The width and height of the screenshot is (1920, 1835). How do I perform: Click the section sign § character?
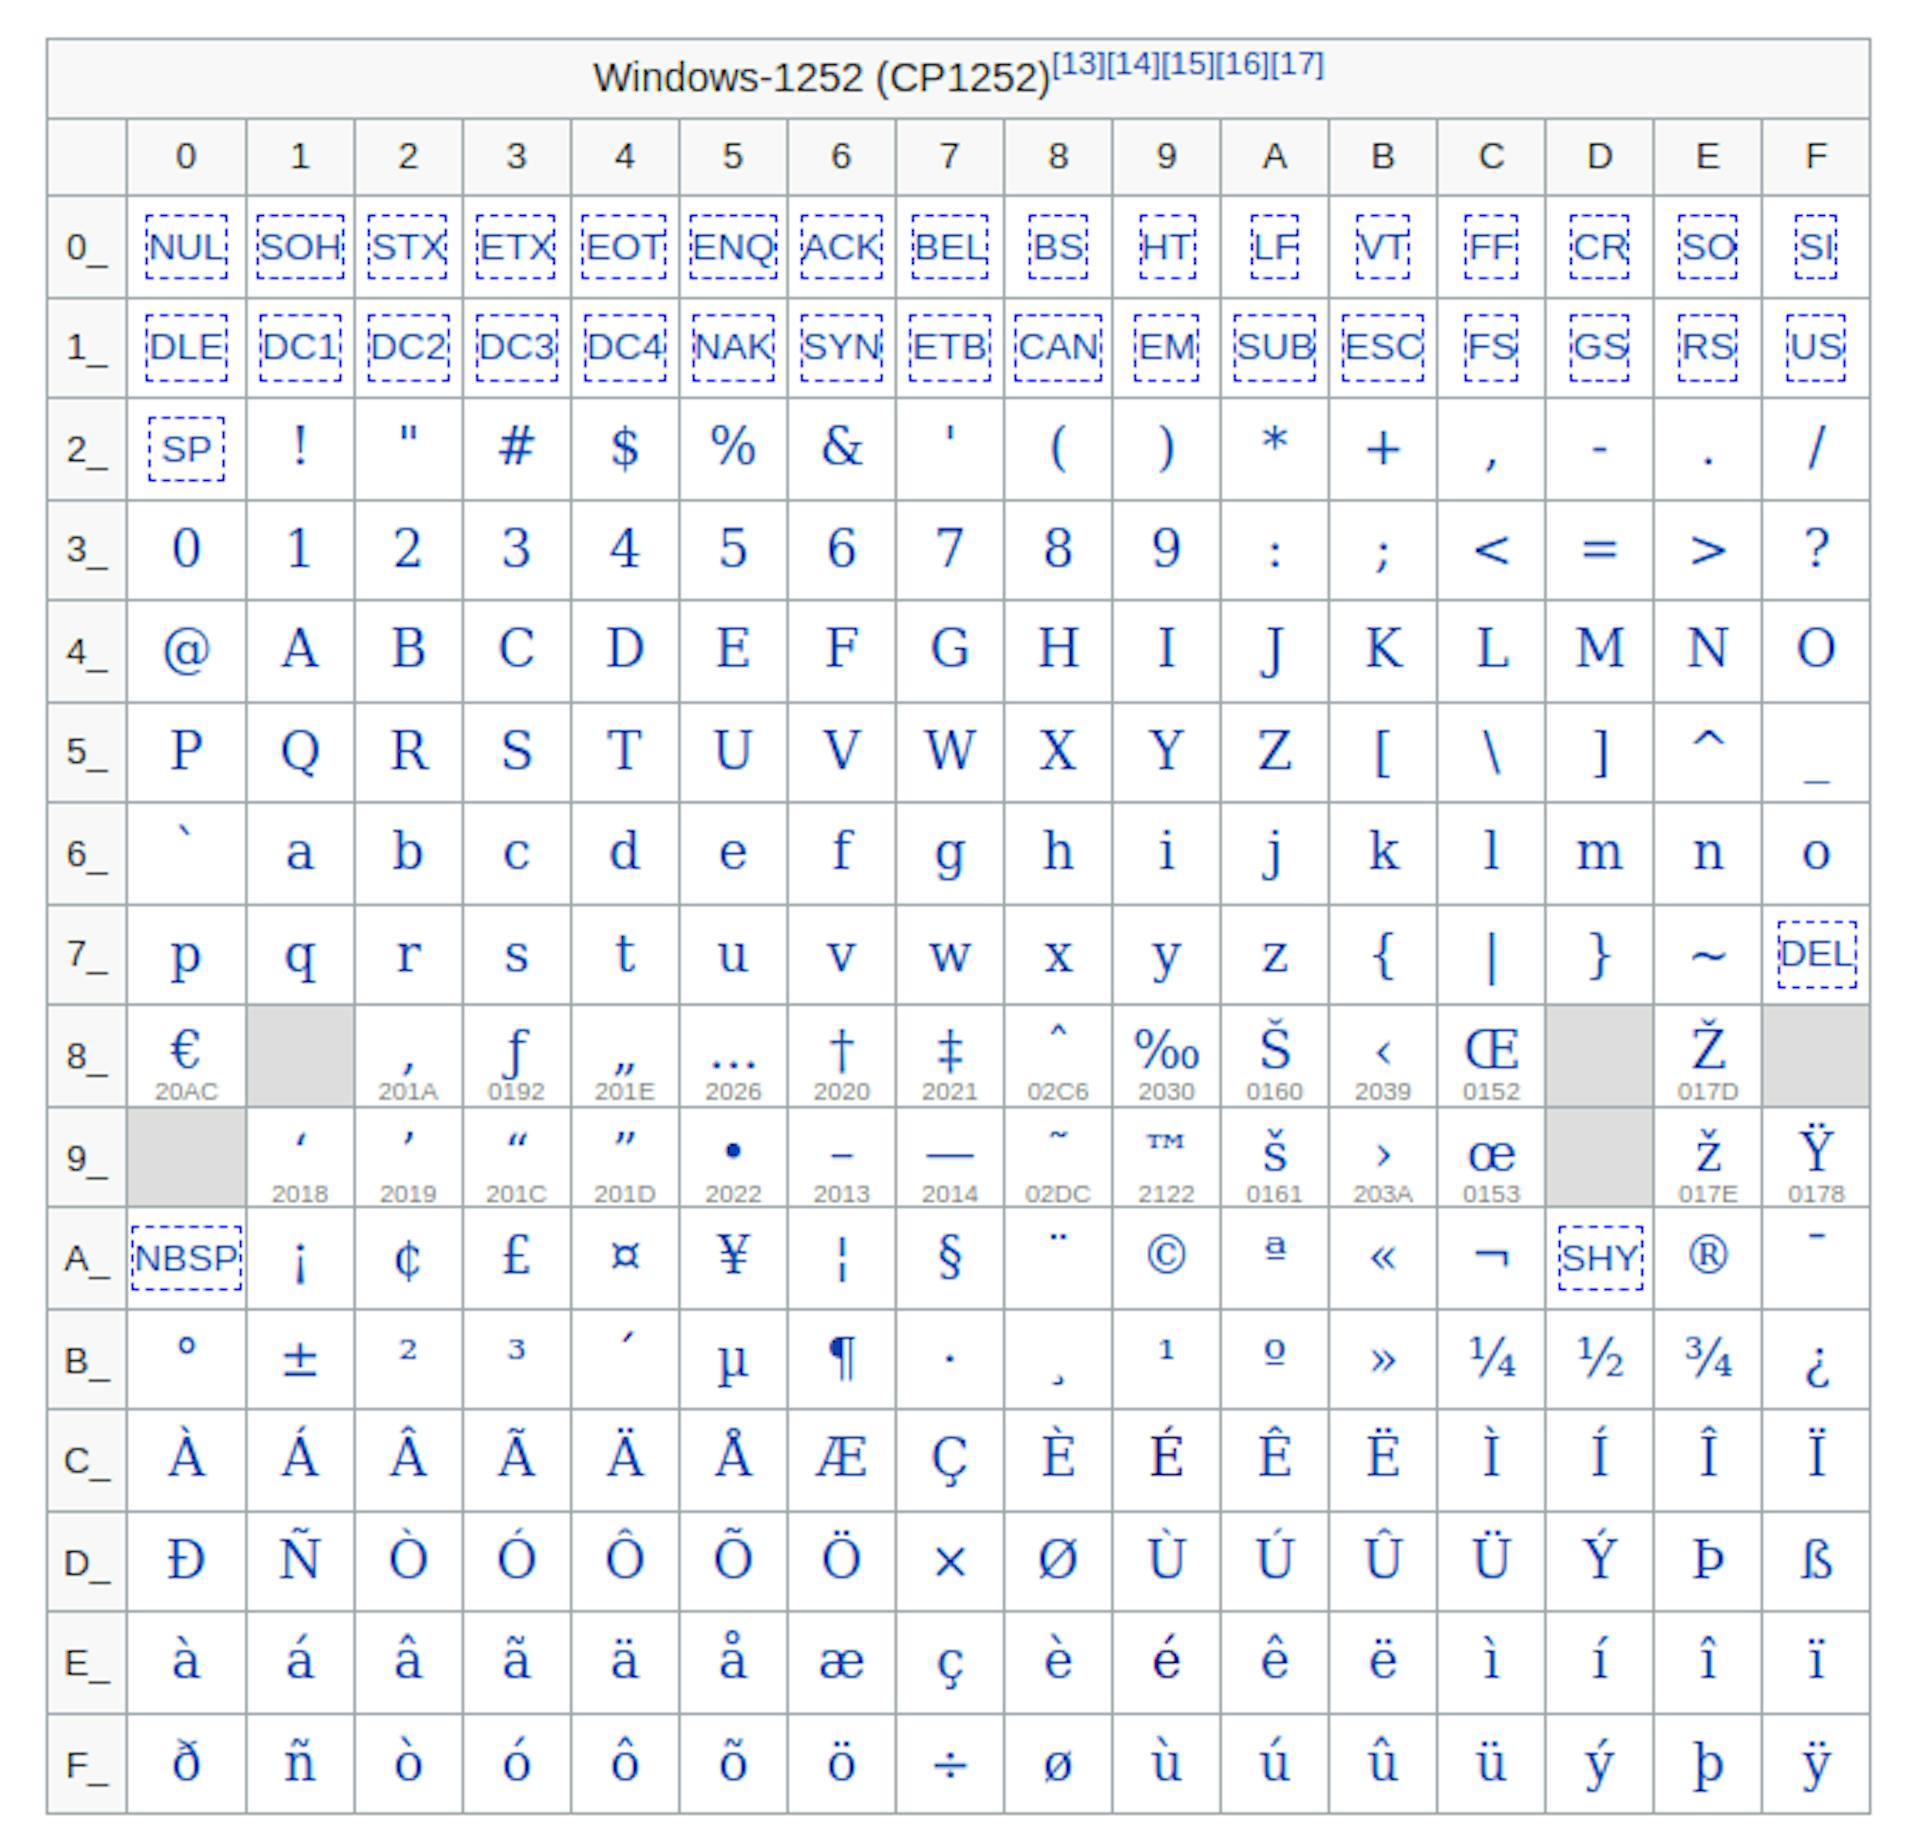[950, 1258]
